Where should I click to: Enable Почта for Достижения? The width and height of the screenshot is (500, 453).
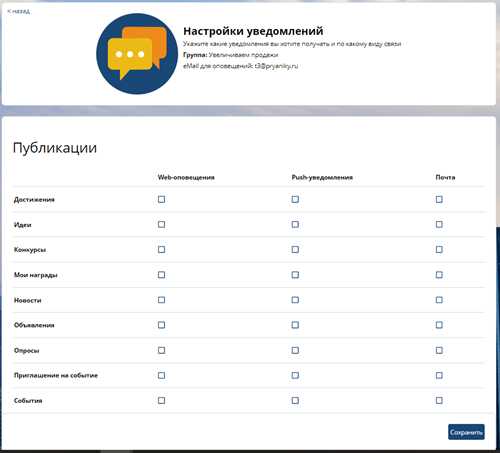(x=439, y=199)
